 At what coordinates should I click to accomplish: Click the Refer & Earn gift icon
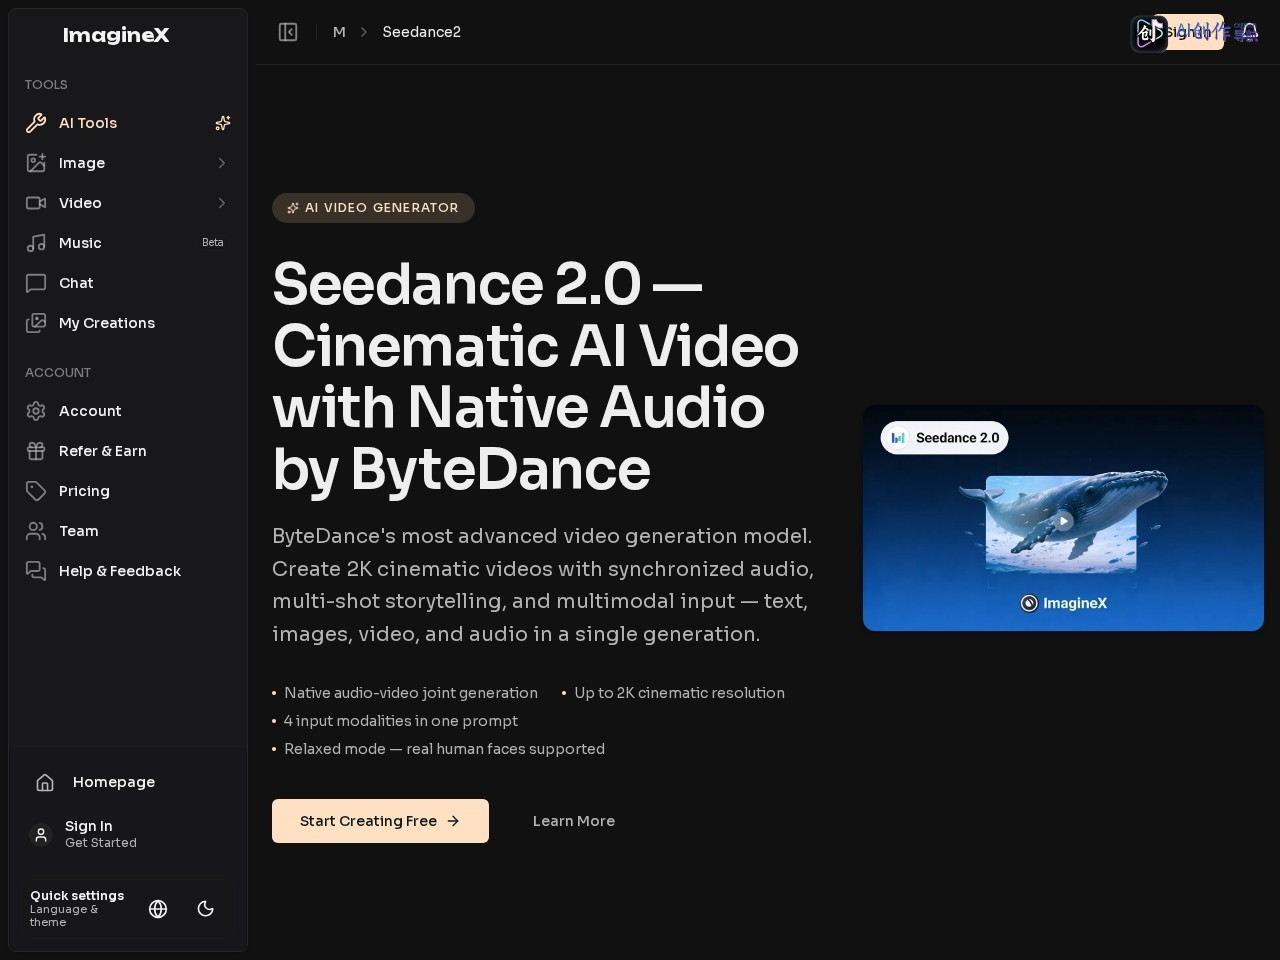(x=36, y=451)
